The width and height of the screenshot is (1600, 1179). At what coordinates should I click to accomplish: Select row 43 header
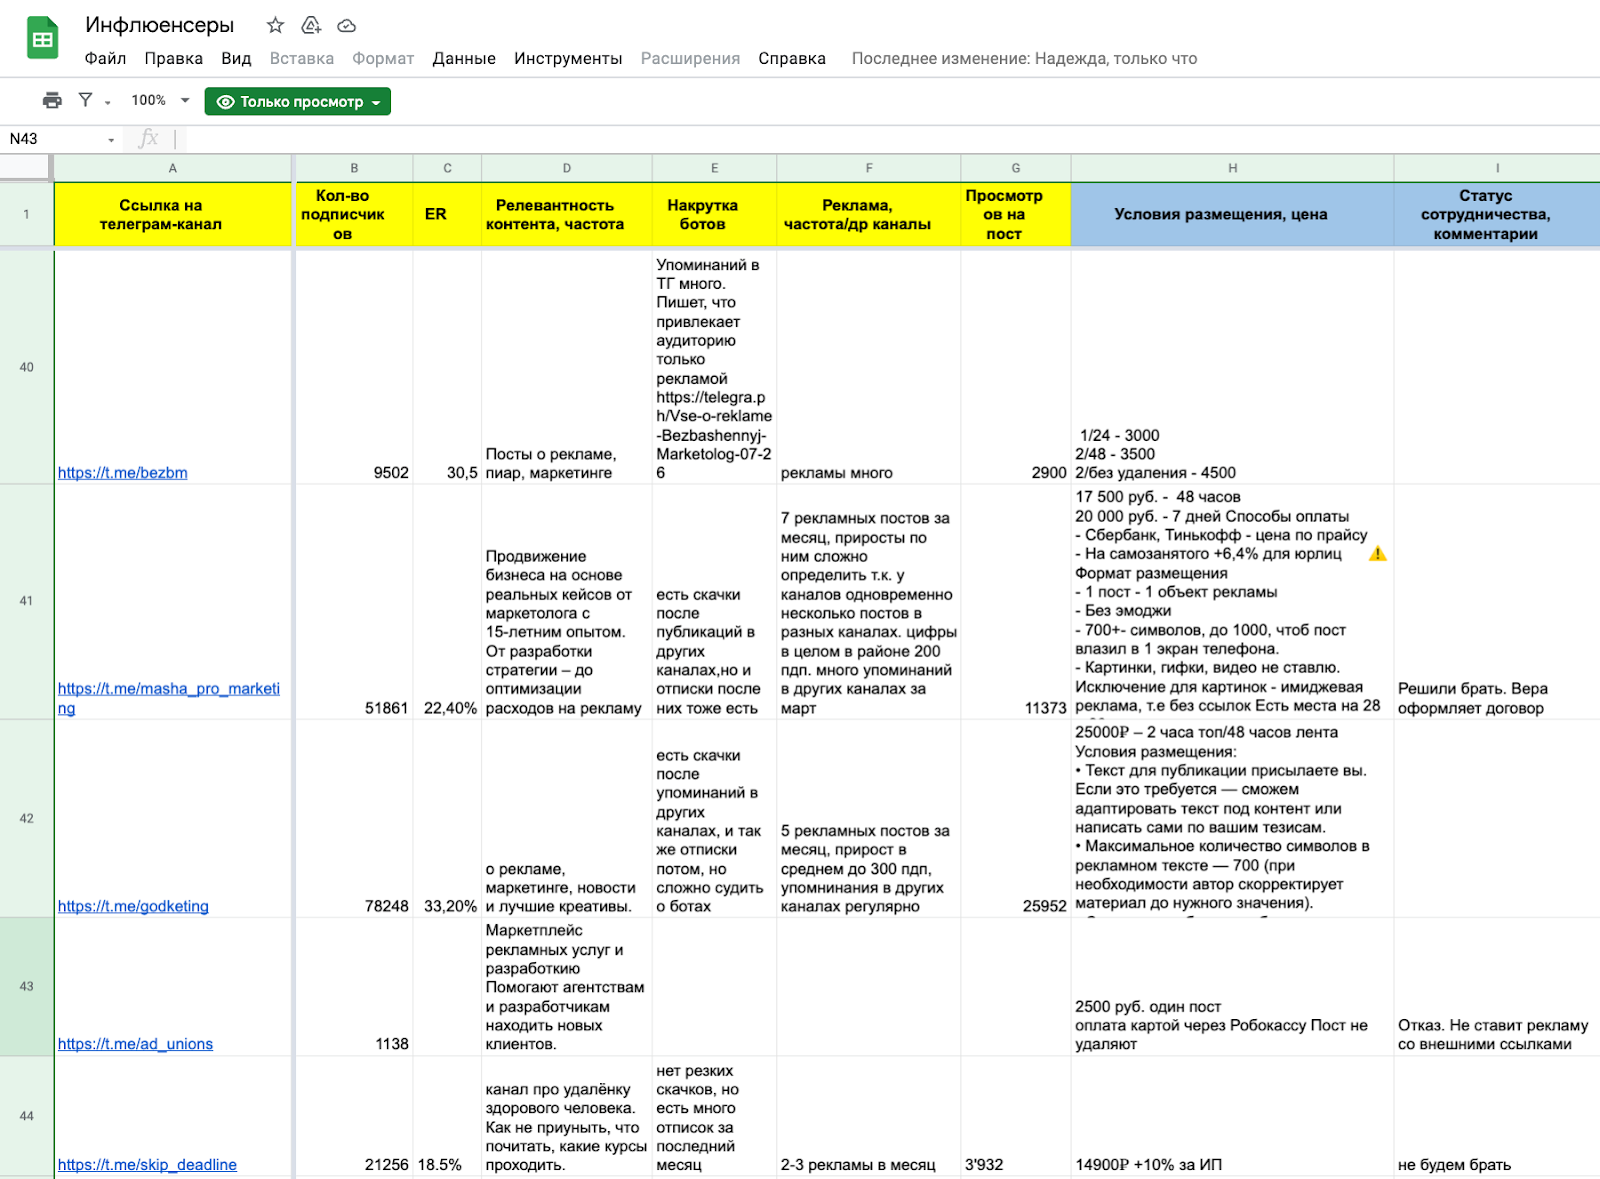(x=26, y=986)
